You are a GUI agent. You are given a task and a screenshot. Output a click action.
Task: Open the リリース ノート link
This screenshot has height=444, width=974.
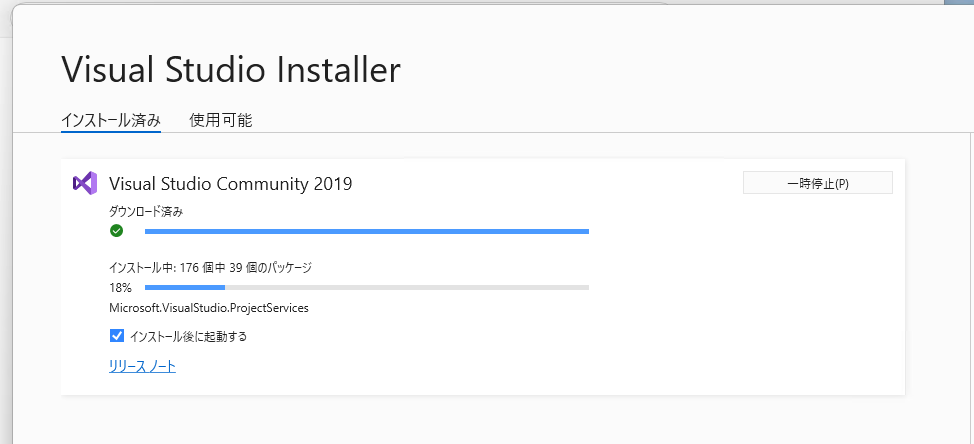pyautogui.click(x=142, y=366)
